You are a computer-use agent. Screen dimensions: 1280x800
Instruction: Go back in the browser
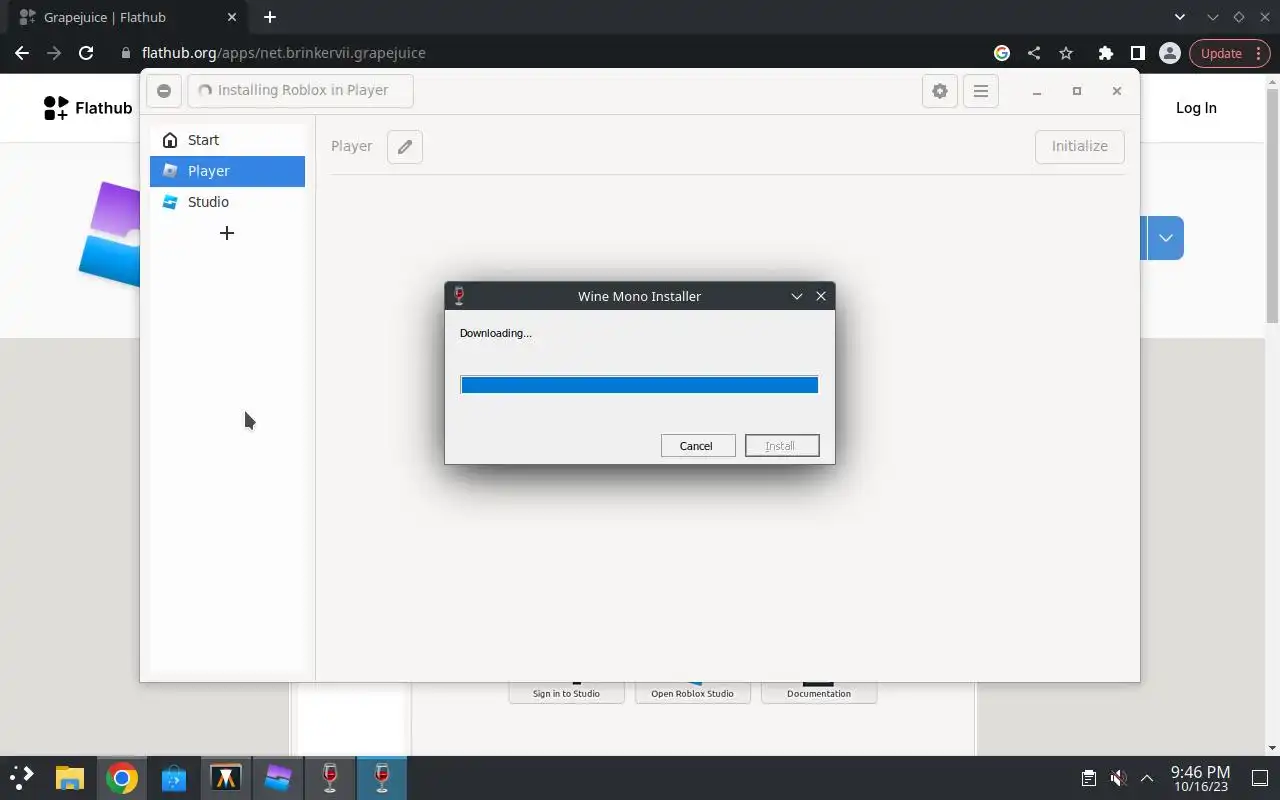[x=22, y=53]
